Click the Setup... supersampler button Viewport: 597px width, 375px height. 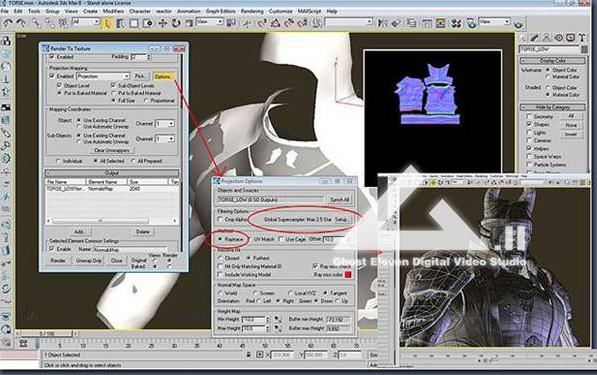pos(341,220)
